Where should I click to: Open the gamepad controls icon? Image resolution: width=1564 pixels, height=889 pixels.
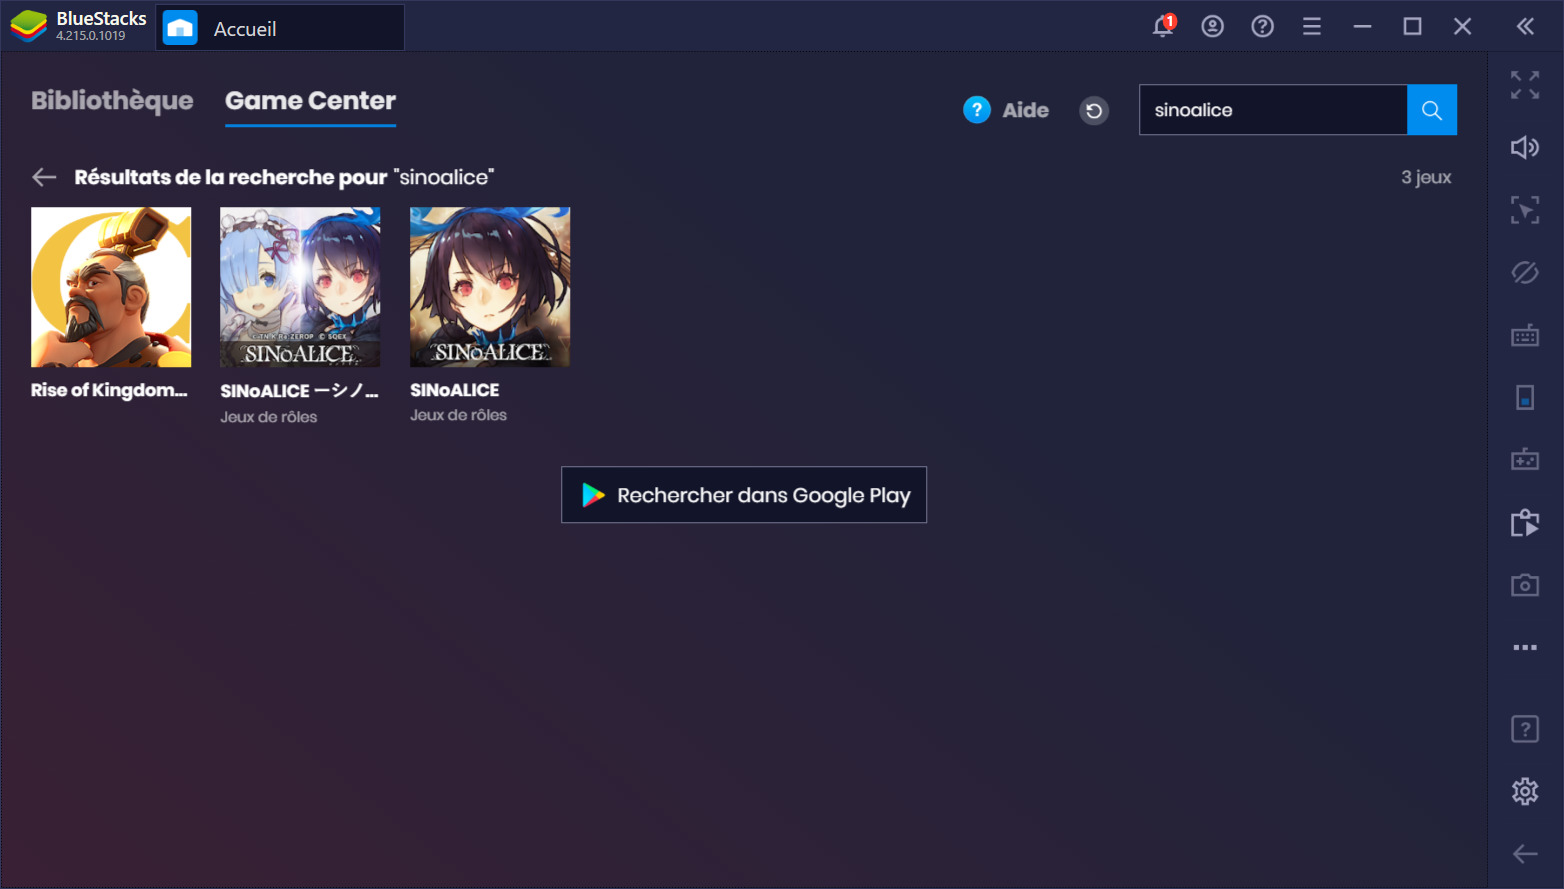[x=1525, y=460]
